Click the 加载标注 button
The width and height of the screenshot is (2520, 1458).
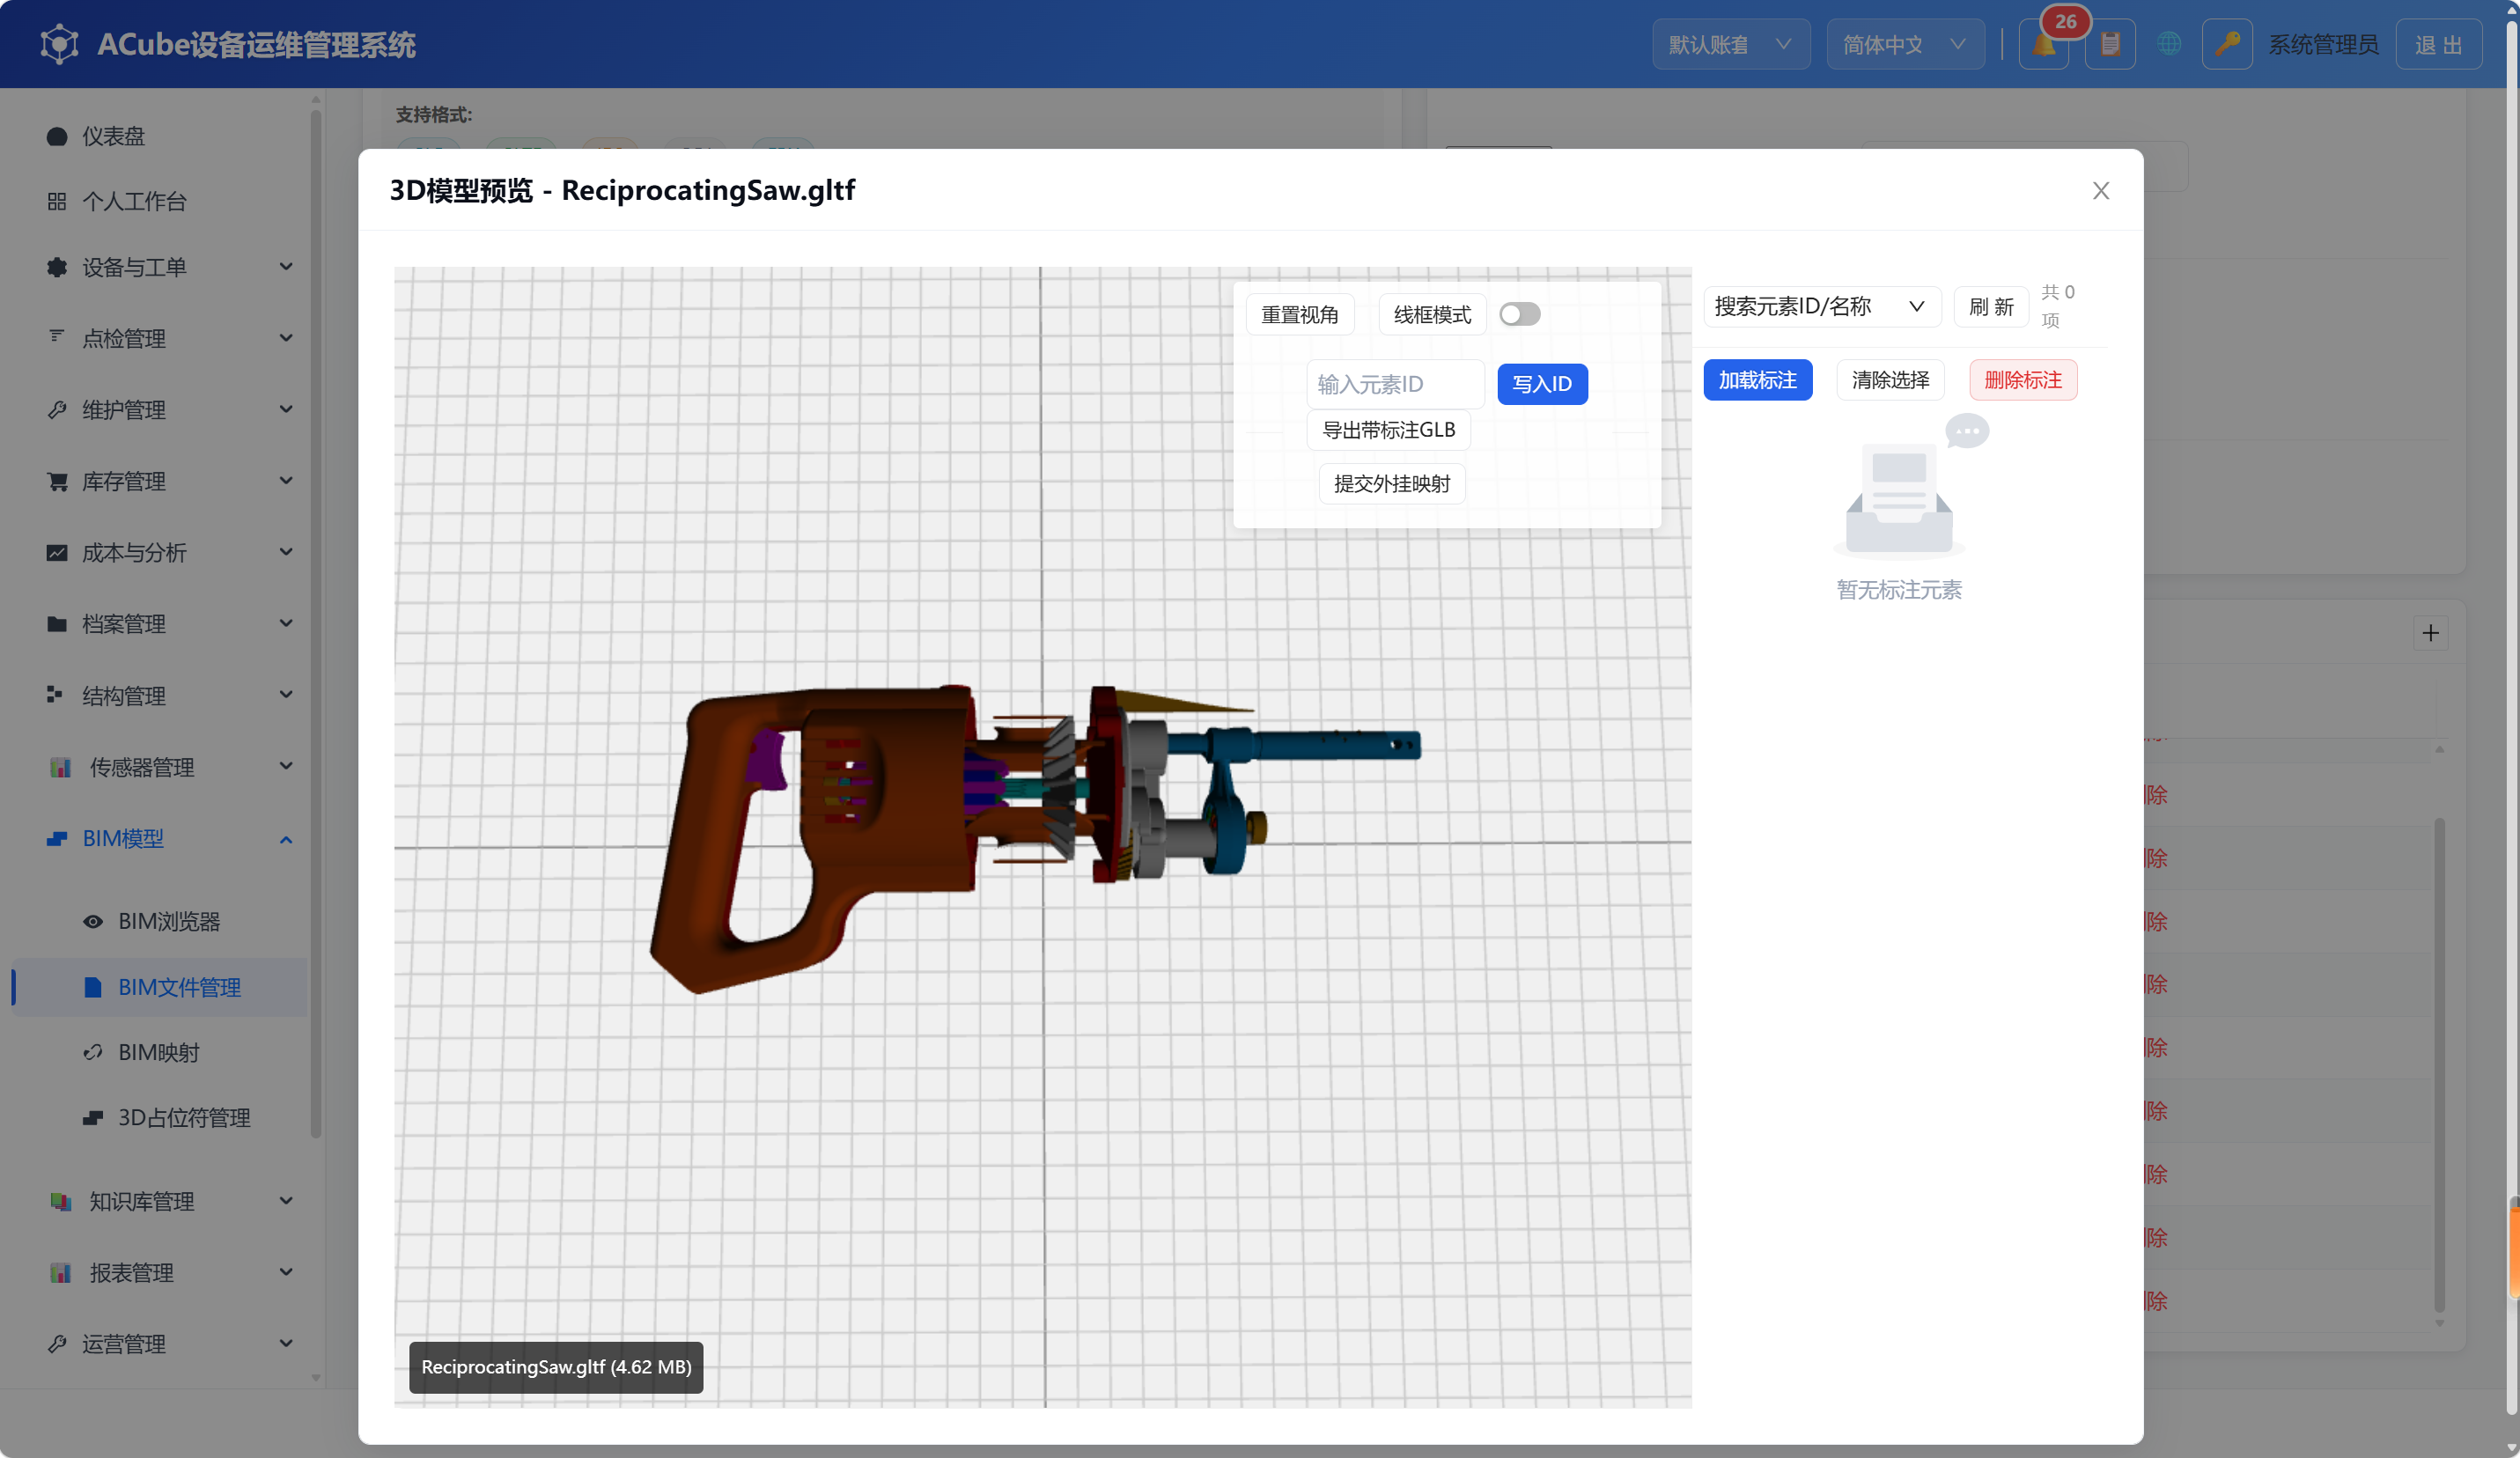pyautogui.click(x=1758, y=380)
